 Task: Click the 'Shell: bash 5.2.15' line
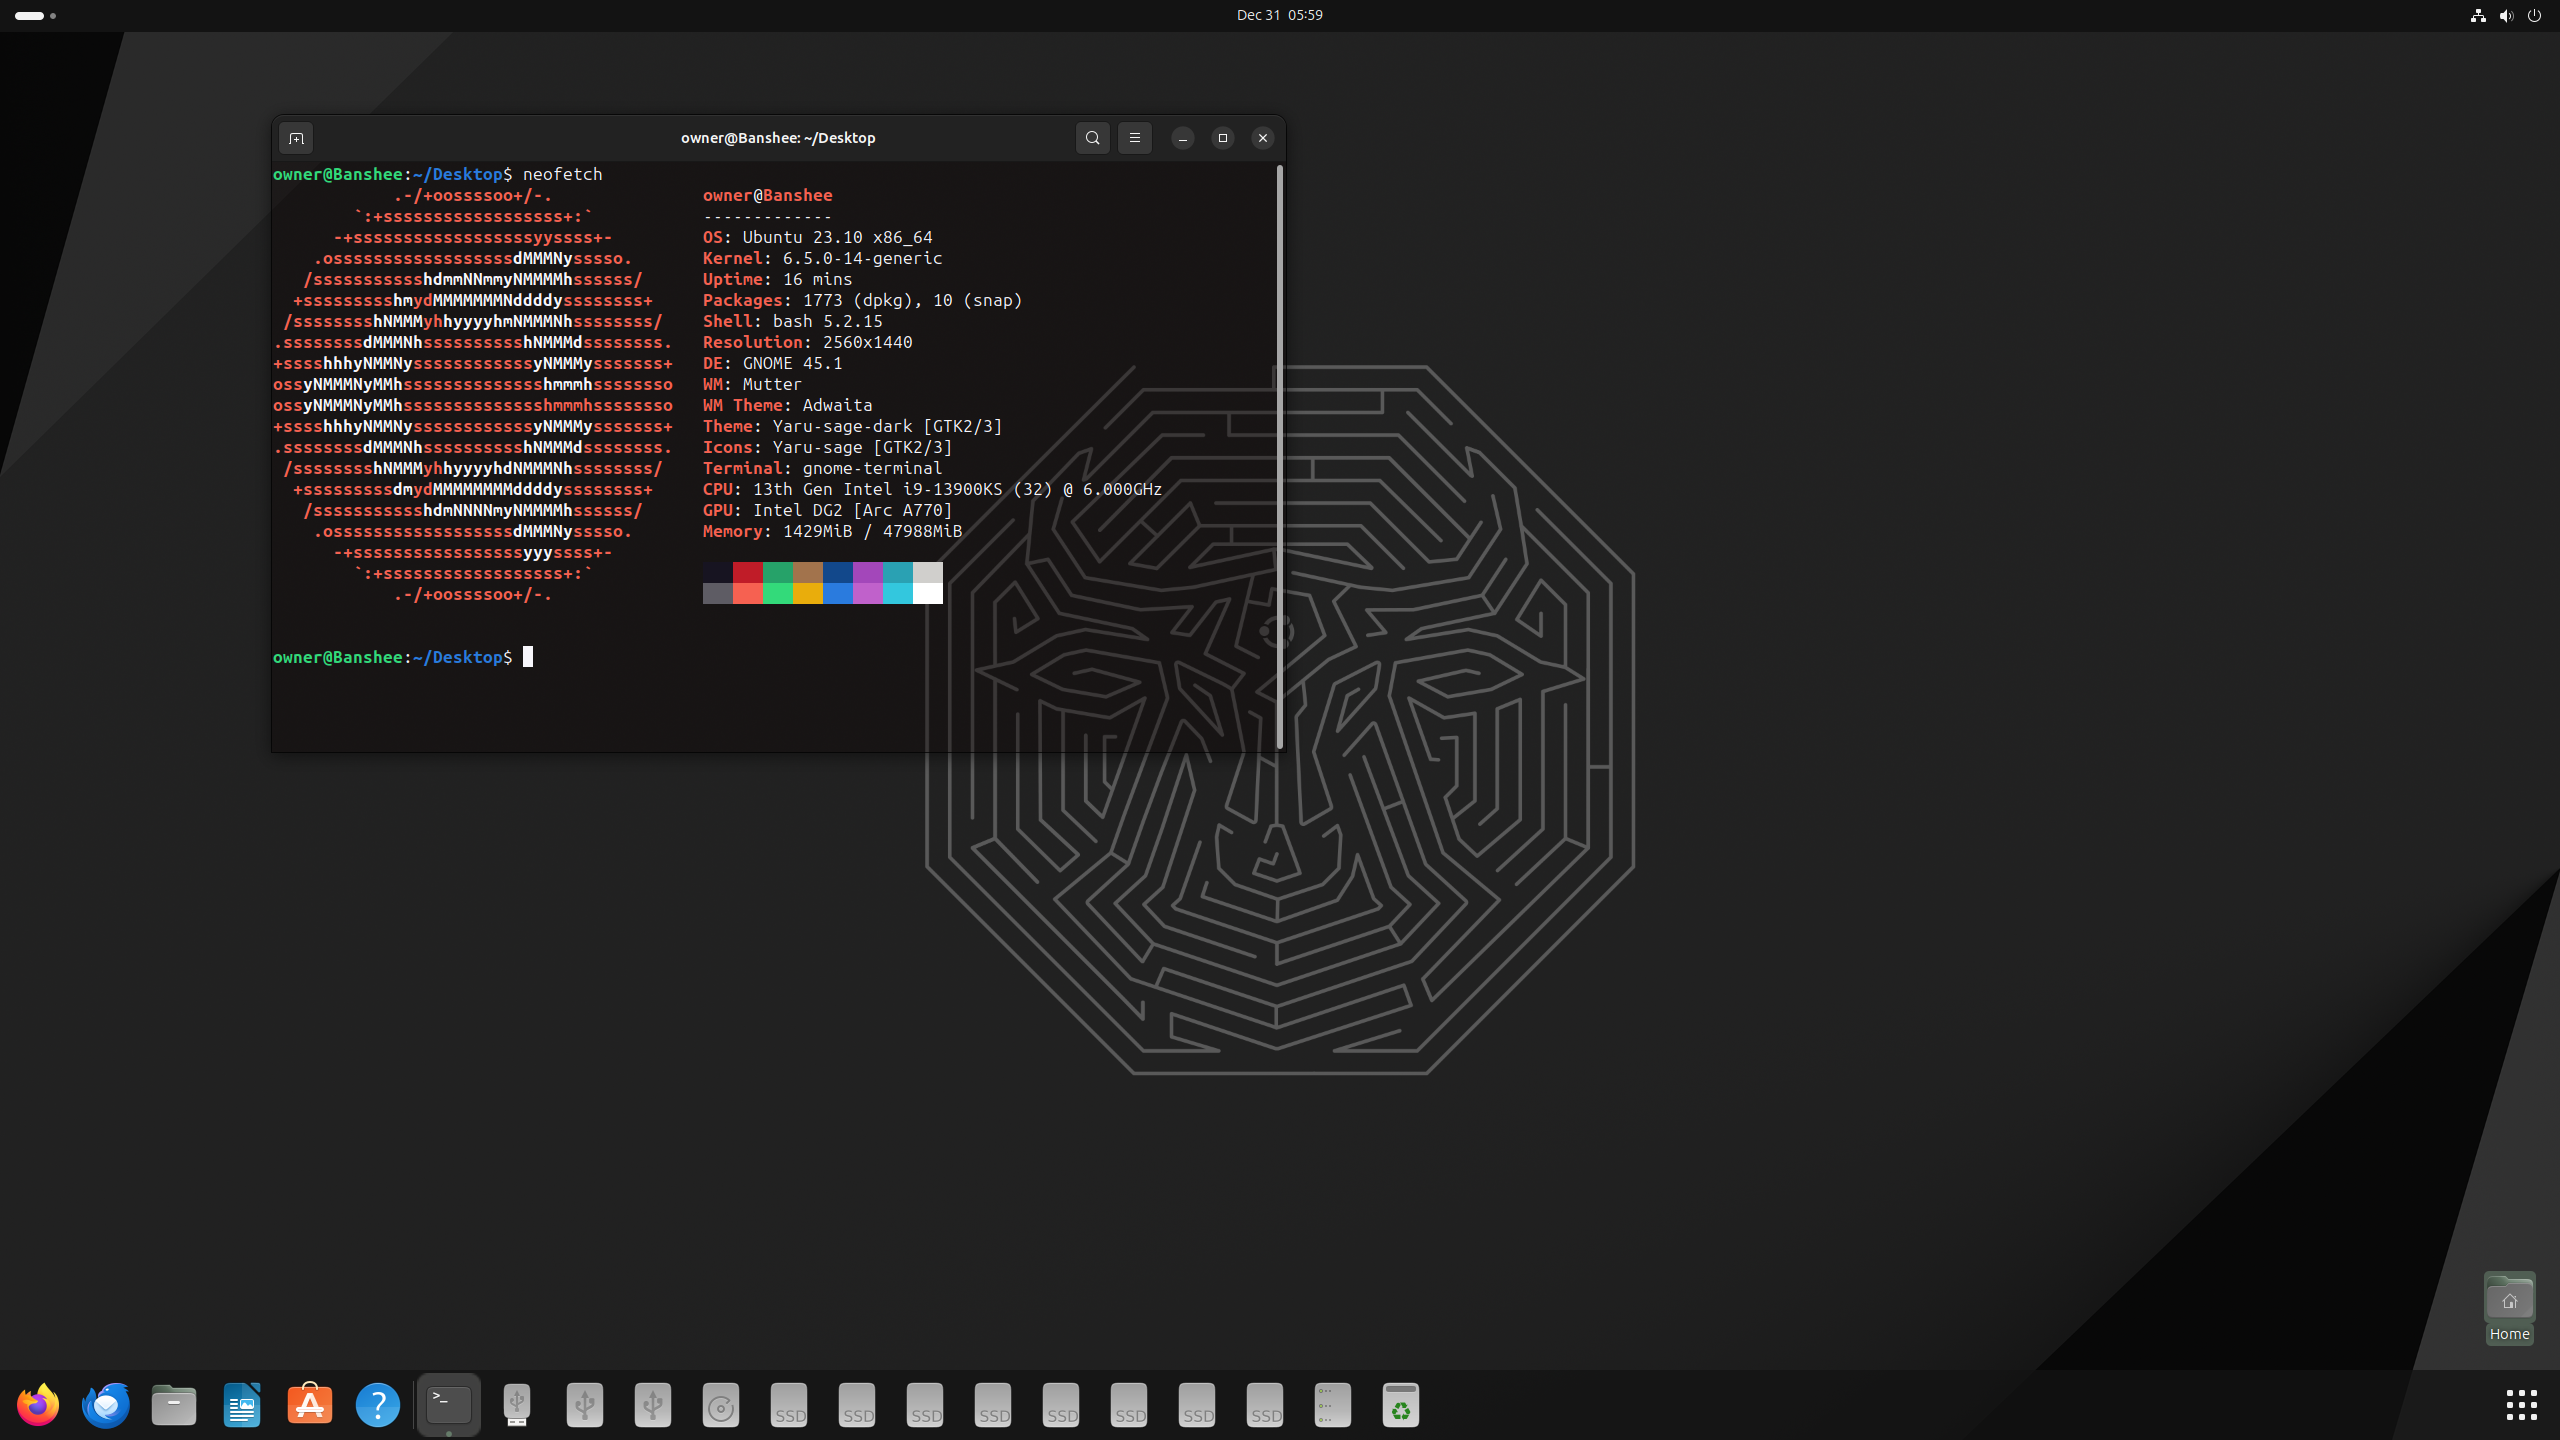792,321
